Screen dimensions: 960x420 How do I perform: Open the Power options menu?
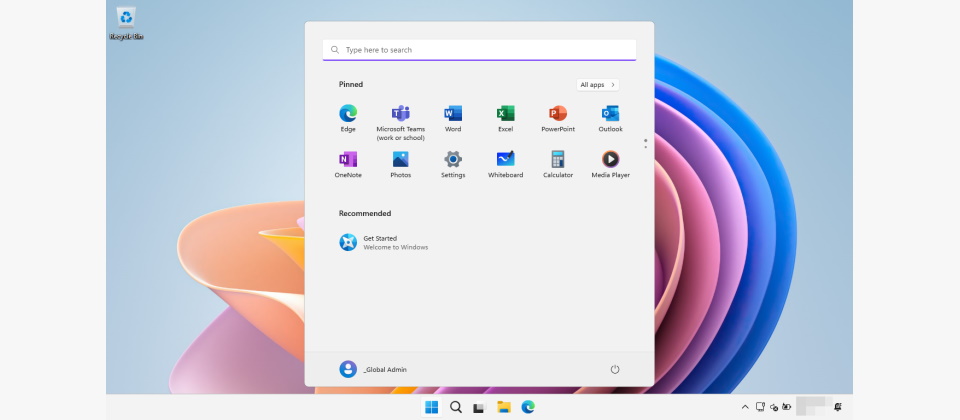click(x=615, y=369)
